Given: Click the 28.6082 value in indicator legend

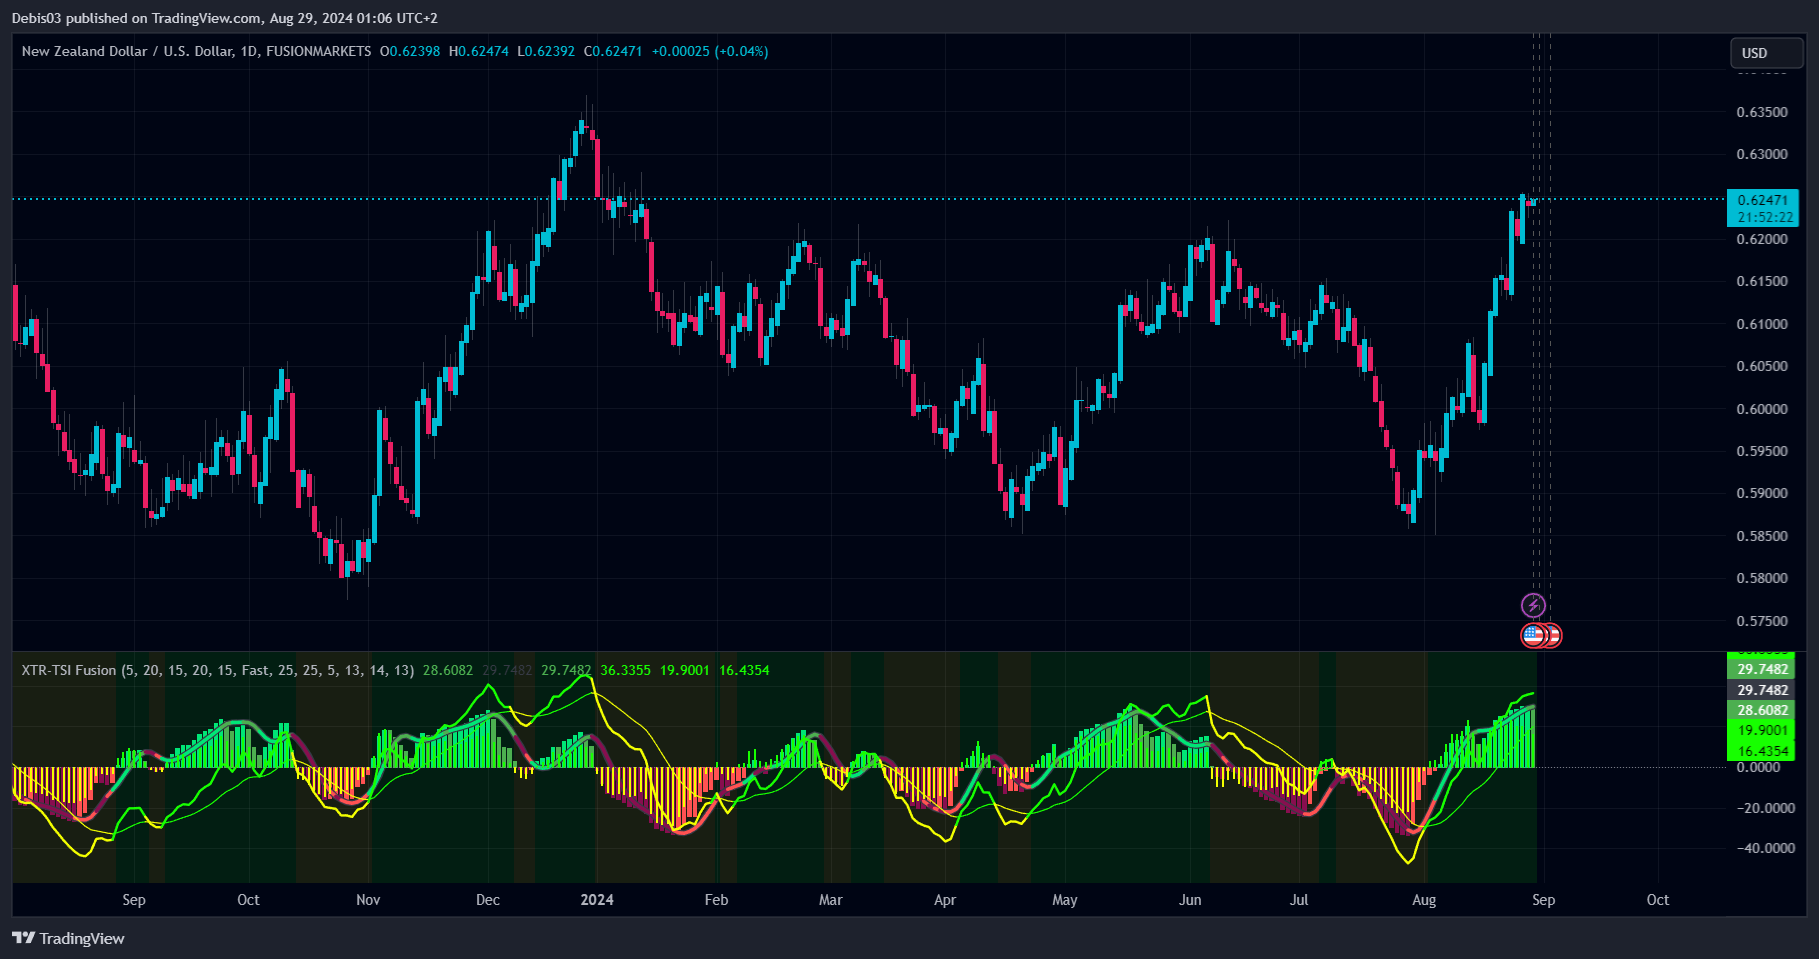Looking at the screenshot, I should [x=448, y=670].
